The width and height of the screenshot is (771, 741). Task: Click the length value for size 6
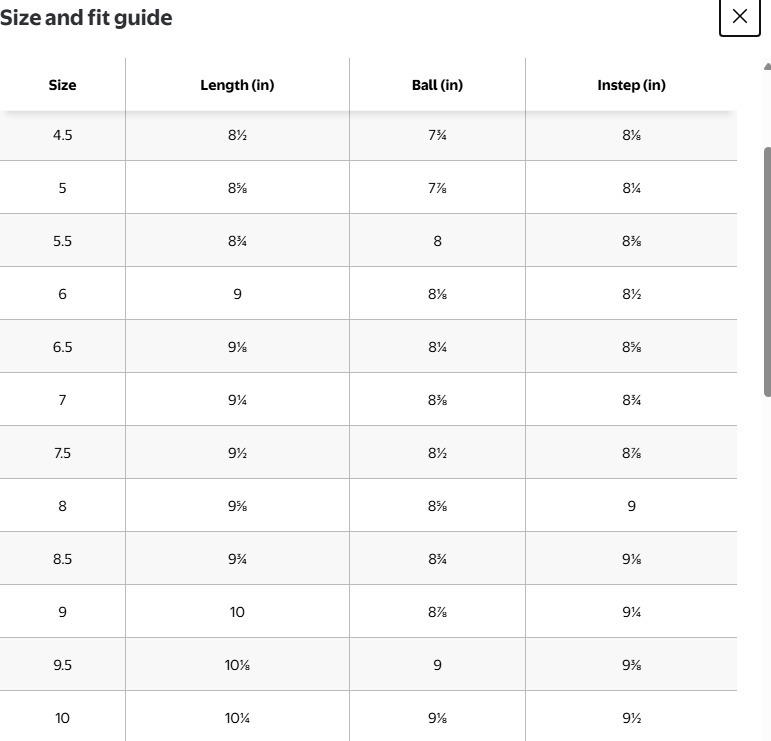point(237,294)
